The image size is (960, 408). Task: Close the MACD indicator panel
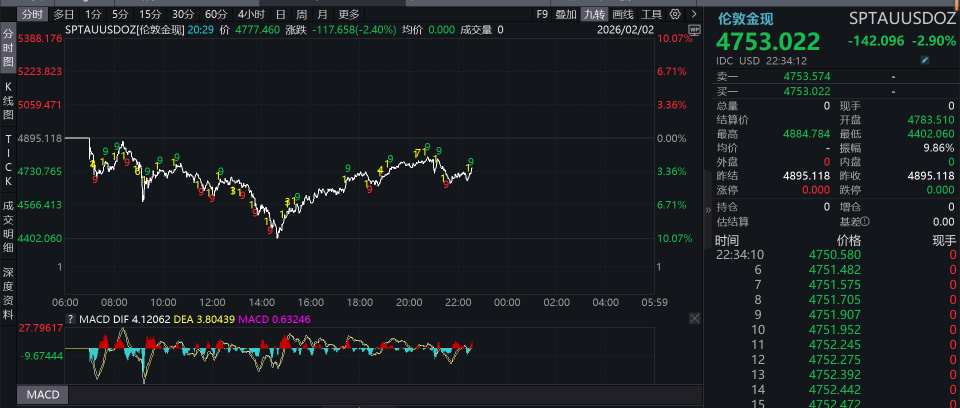pos(694,316)
